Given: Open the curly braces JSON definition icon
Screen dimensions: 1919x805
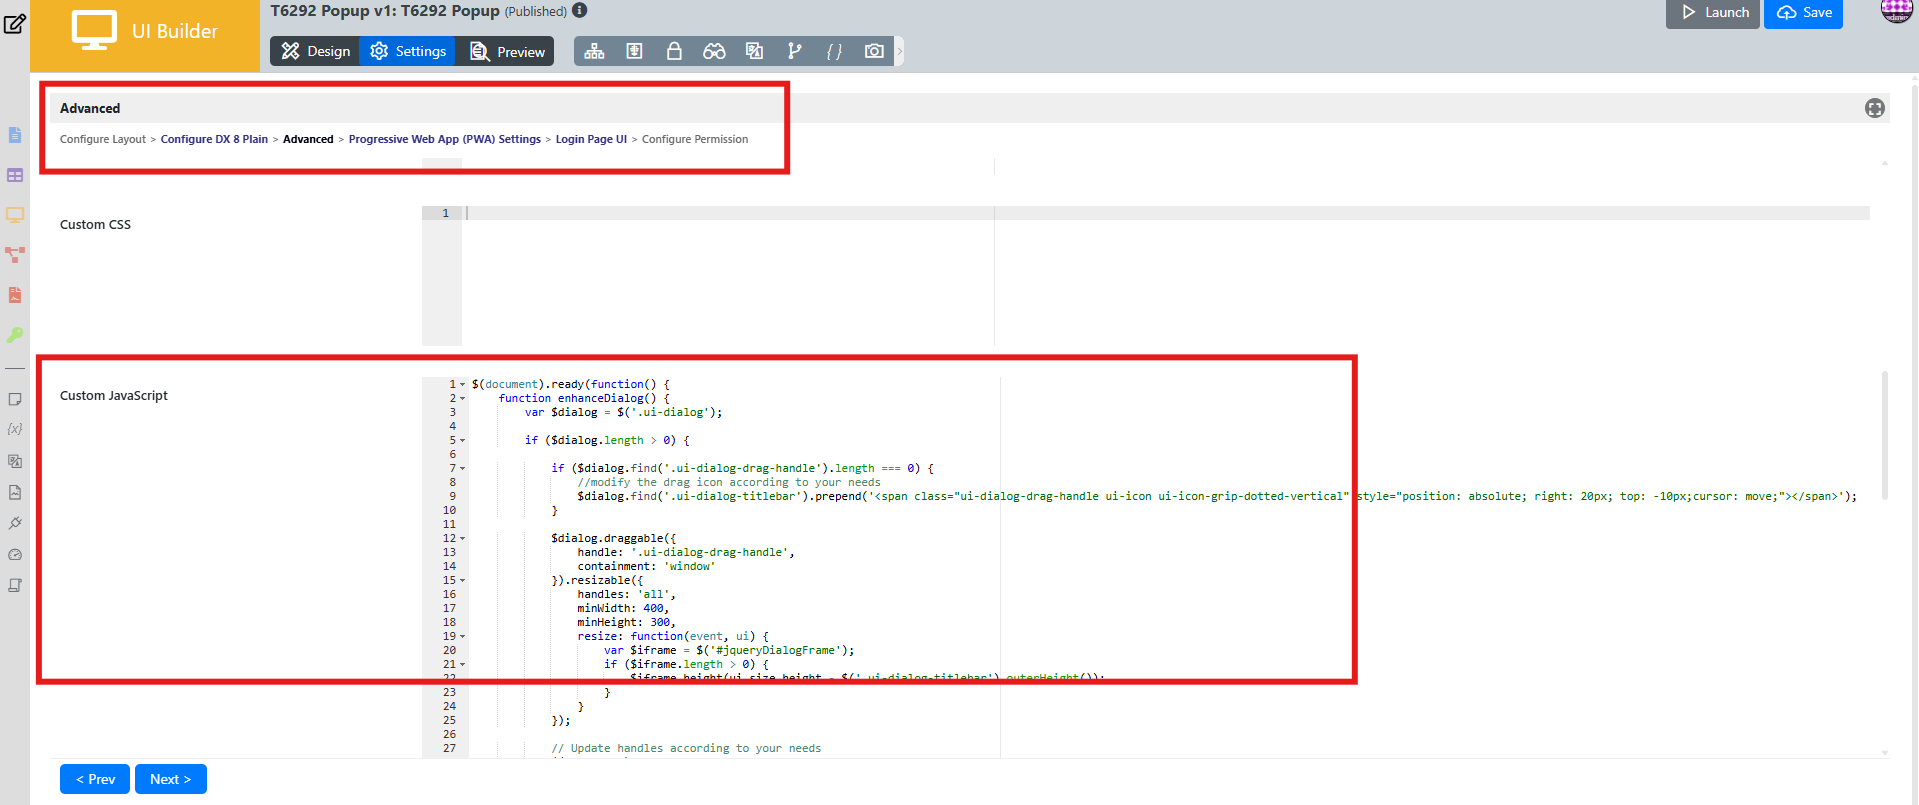Looking at the screenshot, I should click(834, 51).
